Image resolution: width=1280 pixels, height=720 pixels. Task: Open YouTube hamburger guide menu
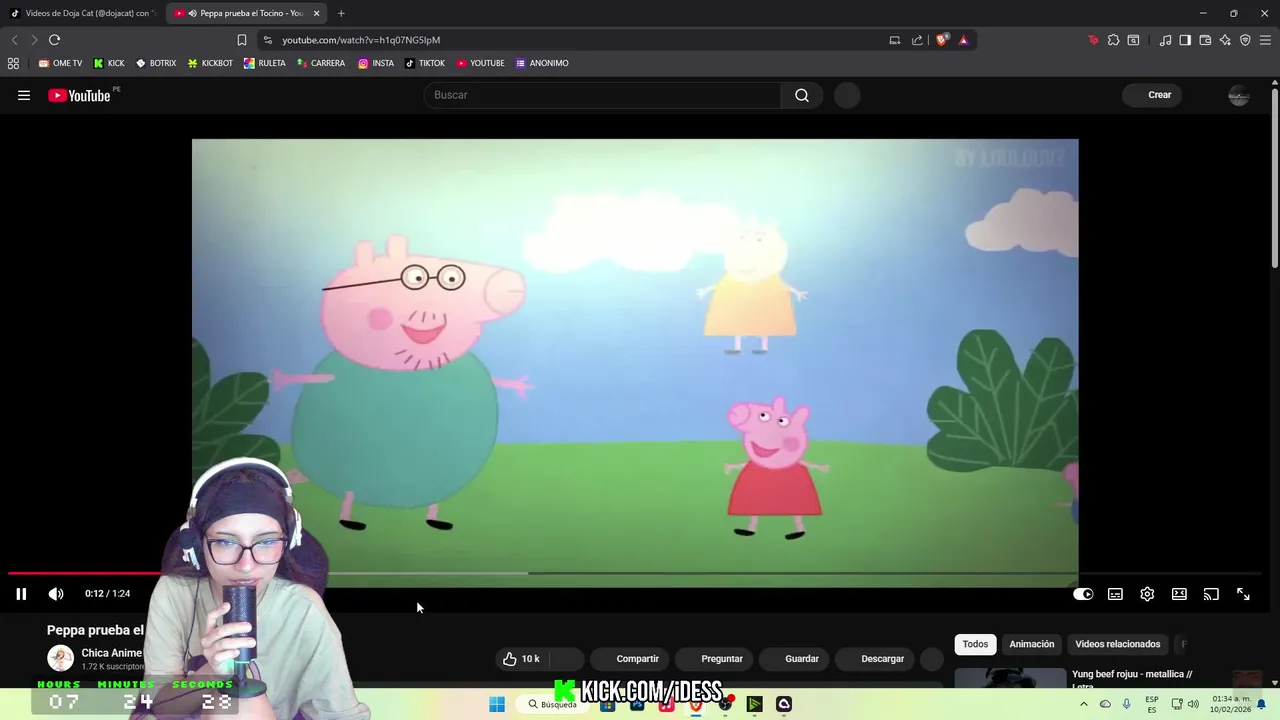tap(24, 95)
